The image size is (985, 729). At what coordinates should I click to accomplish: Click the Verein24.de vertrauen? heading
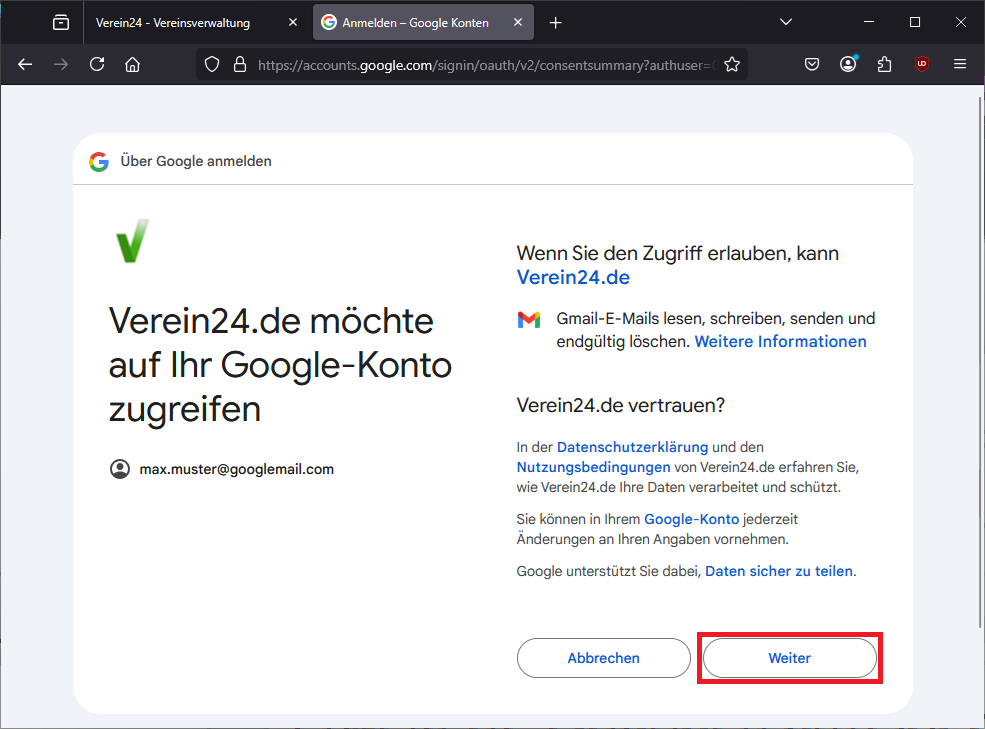click(x=621, y=405)
